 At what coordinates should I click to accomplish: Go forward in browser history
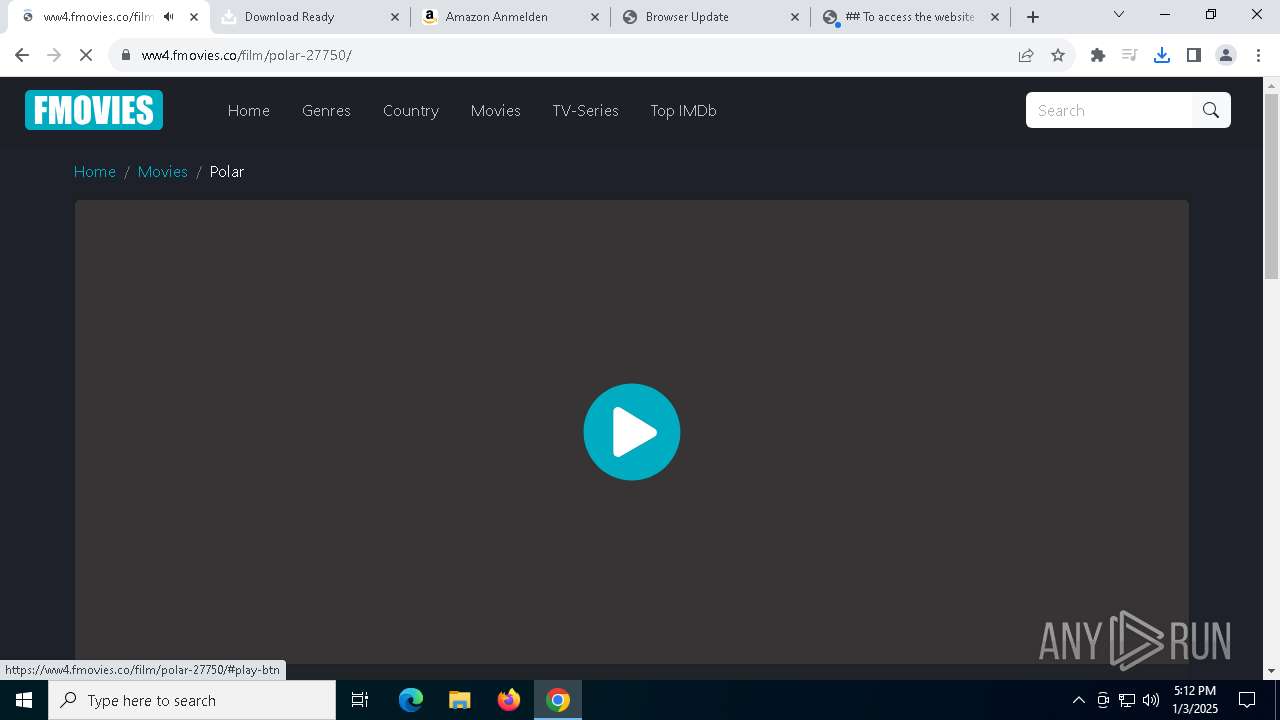tap(54, 55)
